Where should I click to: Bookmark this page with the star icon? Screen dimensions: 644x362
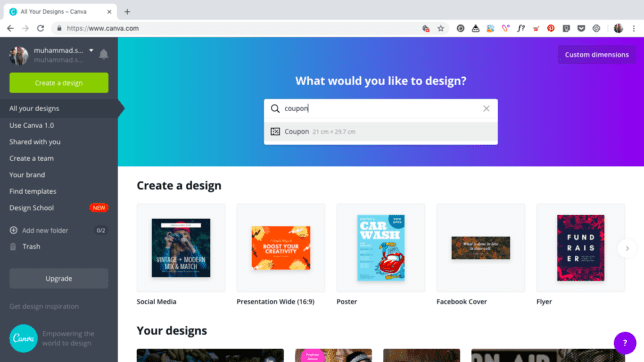point(441,28)
